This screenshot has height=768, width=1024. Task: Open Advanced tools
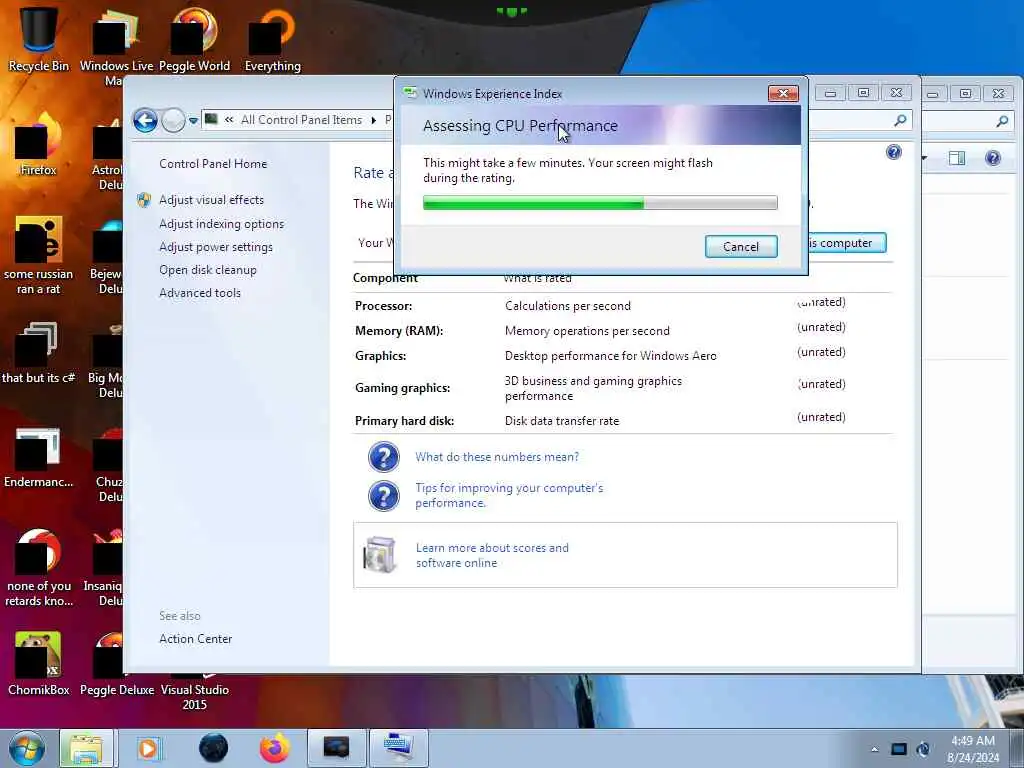coord(200,293)
